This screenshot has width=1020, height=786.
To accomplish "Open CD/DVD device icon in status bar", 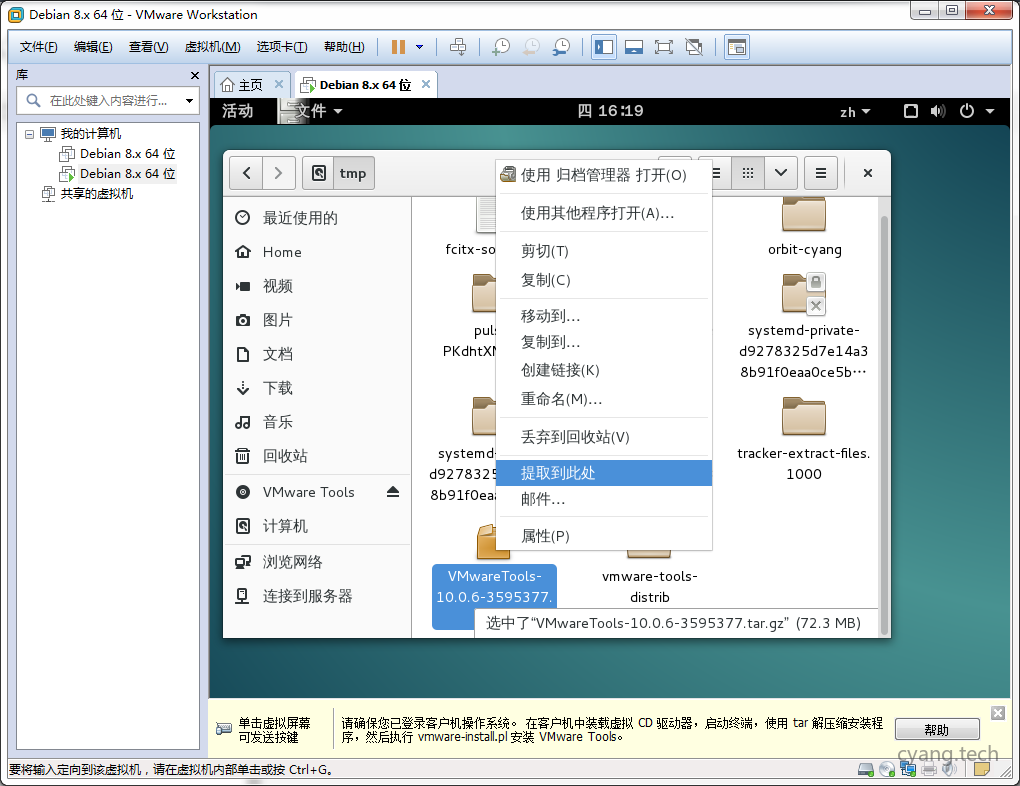I will tap(886, 769).
